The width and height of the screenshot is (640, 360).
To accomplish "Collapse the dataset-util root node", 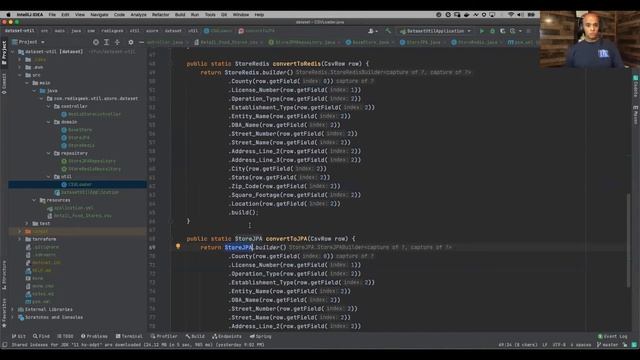I will click(13, 52).
